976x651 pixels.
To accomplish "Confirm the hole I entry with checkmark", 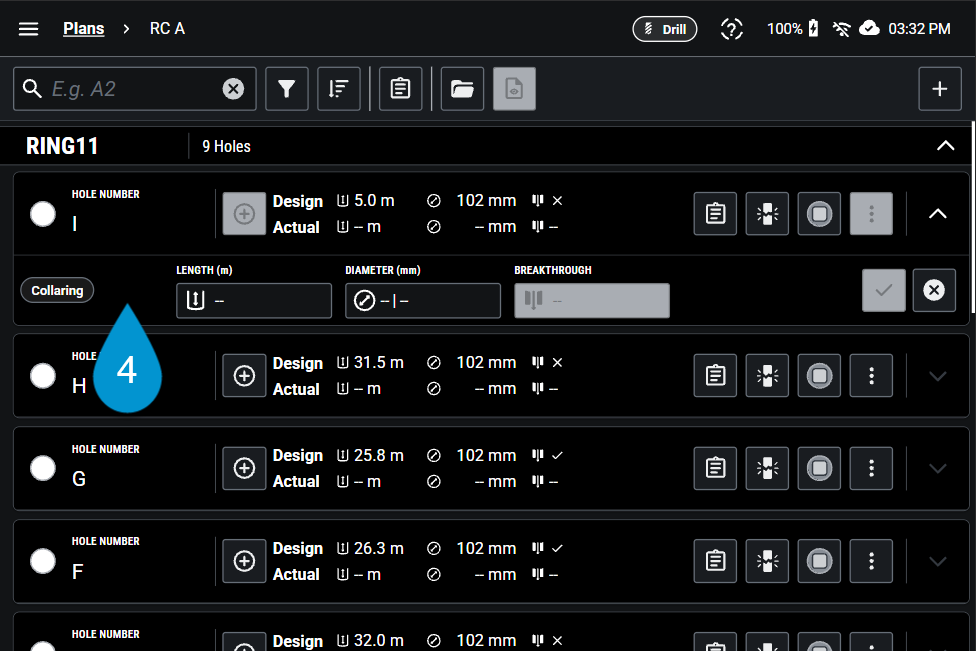I will [x=883, y=290].
